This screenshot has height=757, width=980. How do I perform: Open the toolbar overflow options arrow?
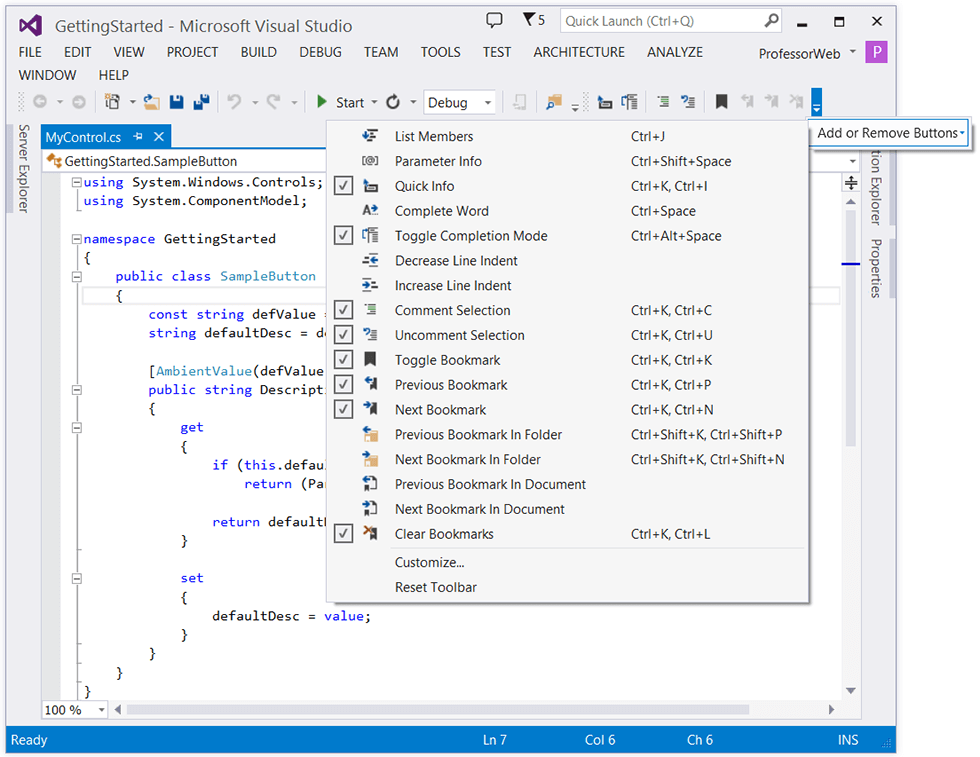point(816,101)
